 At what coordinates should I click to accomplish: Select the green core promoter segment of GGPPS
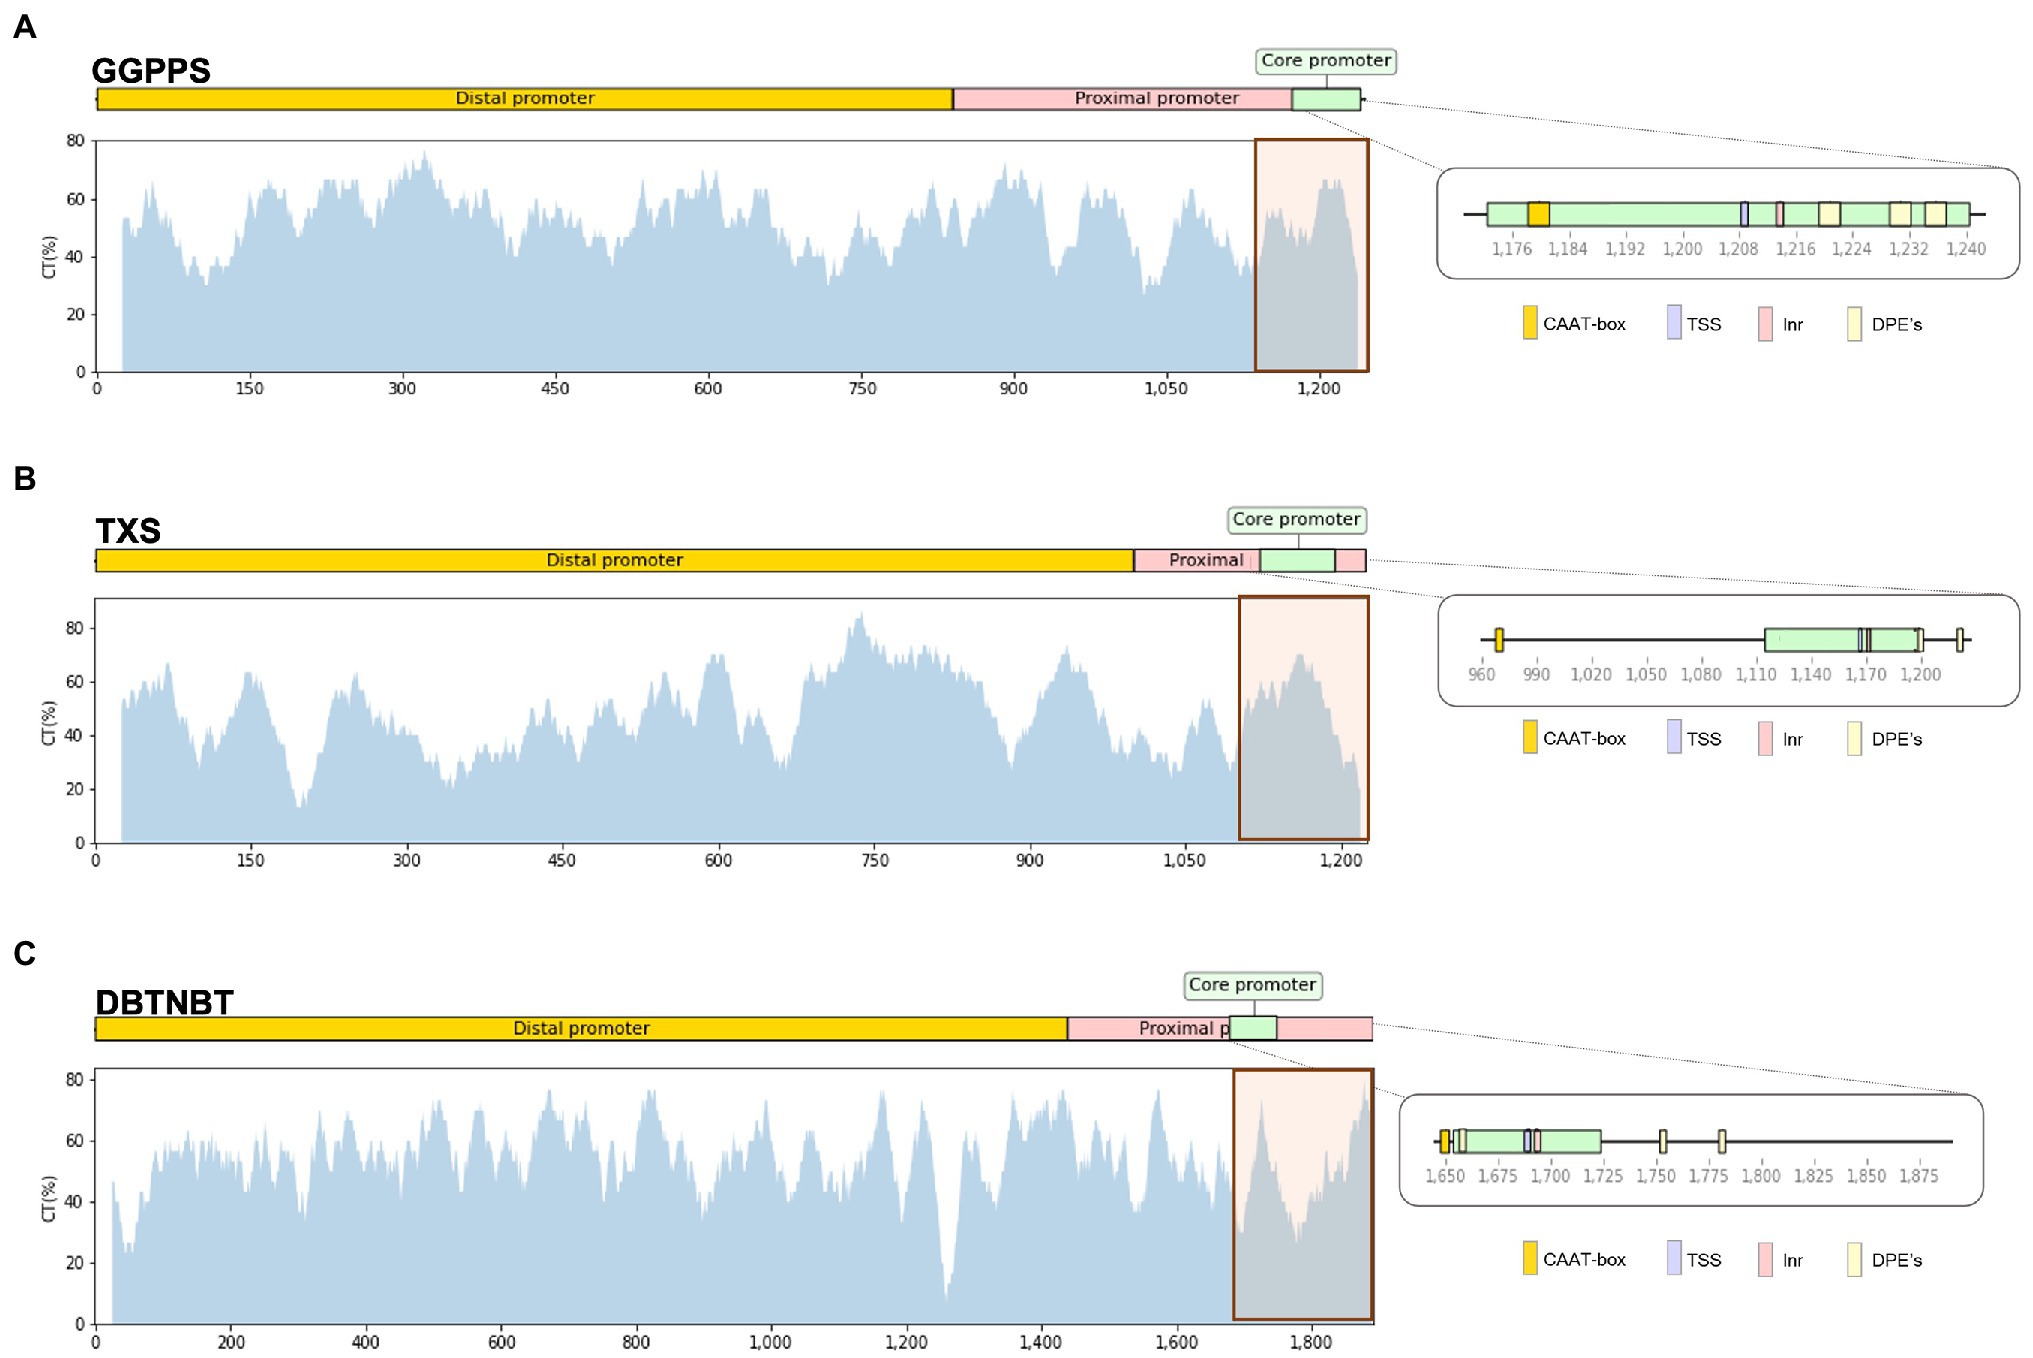[x=1326, y=99]
